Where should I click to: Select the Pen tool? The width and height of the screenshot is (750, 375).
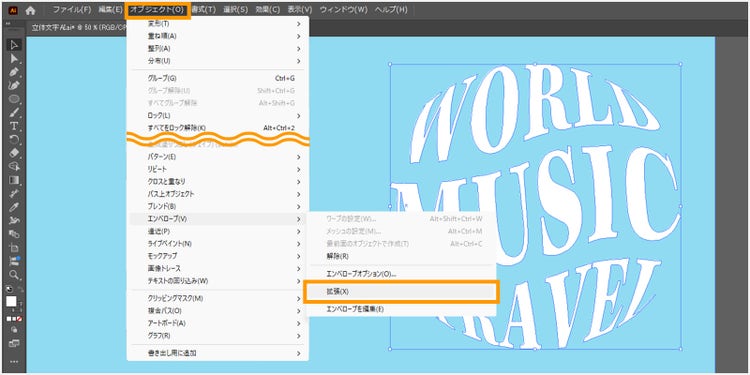tap(14, 72)
